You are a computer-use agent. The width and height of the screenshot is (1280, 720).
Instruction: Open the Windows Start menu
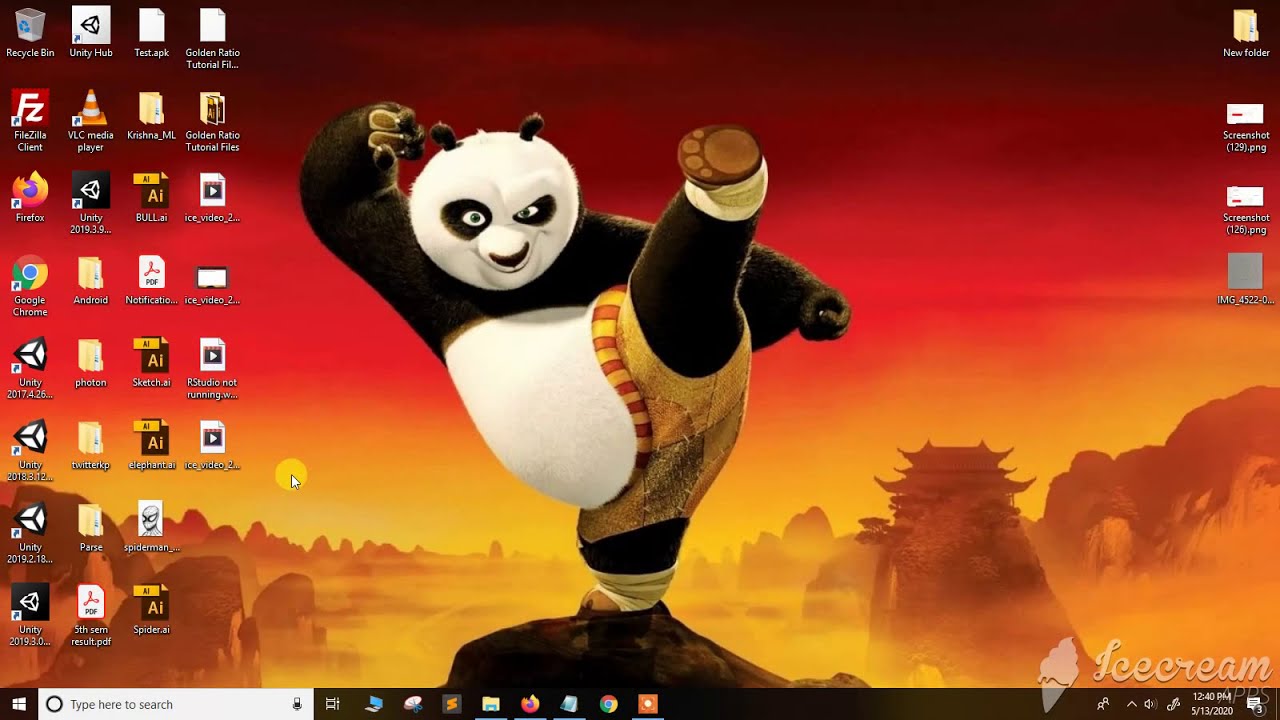click(x=19, y=704)
